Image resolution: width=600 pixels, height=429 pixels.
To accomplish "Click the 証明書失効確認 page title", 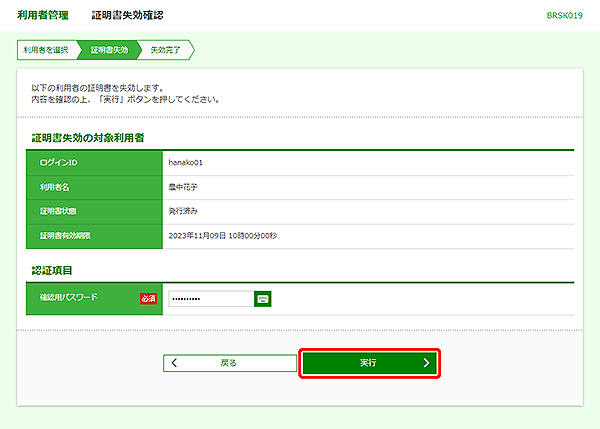I will tap(127, 15).
